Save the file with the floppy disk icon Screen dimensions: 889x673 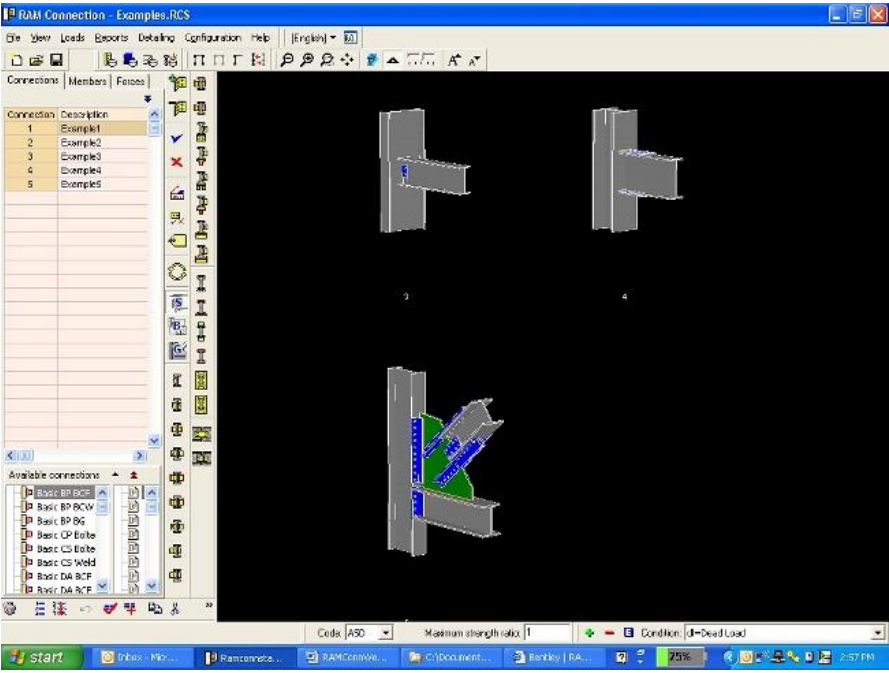(x=56, y=60)
